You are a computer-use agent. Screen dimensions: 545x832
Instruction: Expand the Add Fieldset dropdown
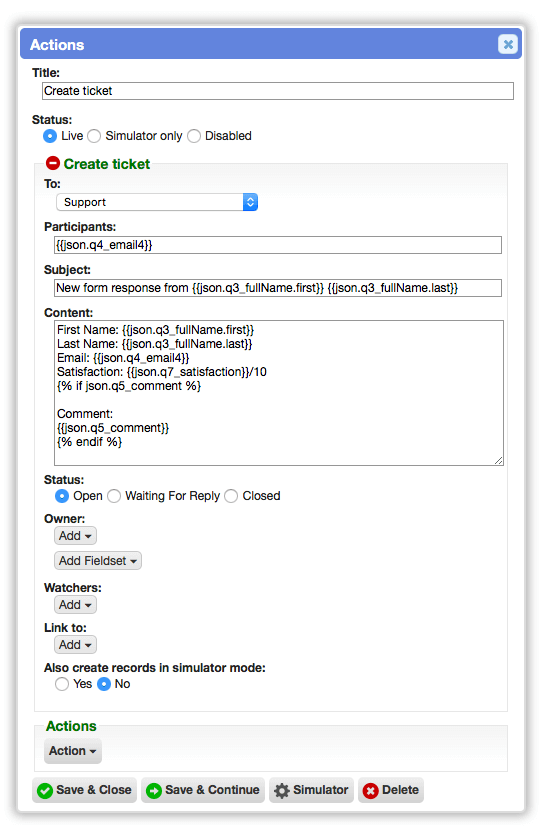click(x=98, y=561)
